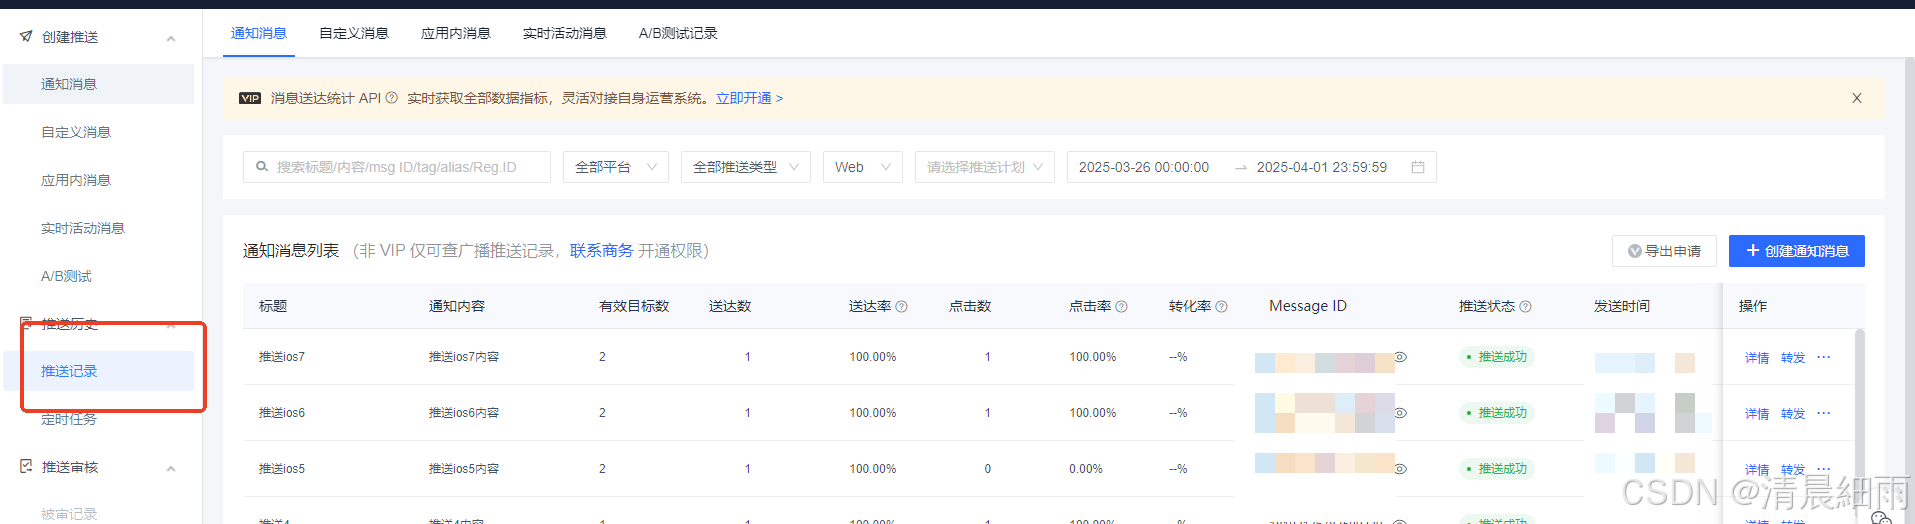Open 实时活动消息 in the sidebar

click(x=83, y=228)
